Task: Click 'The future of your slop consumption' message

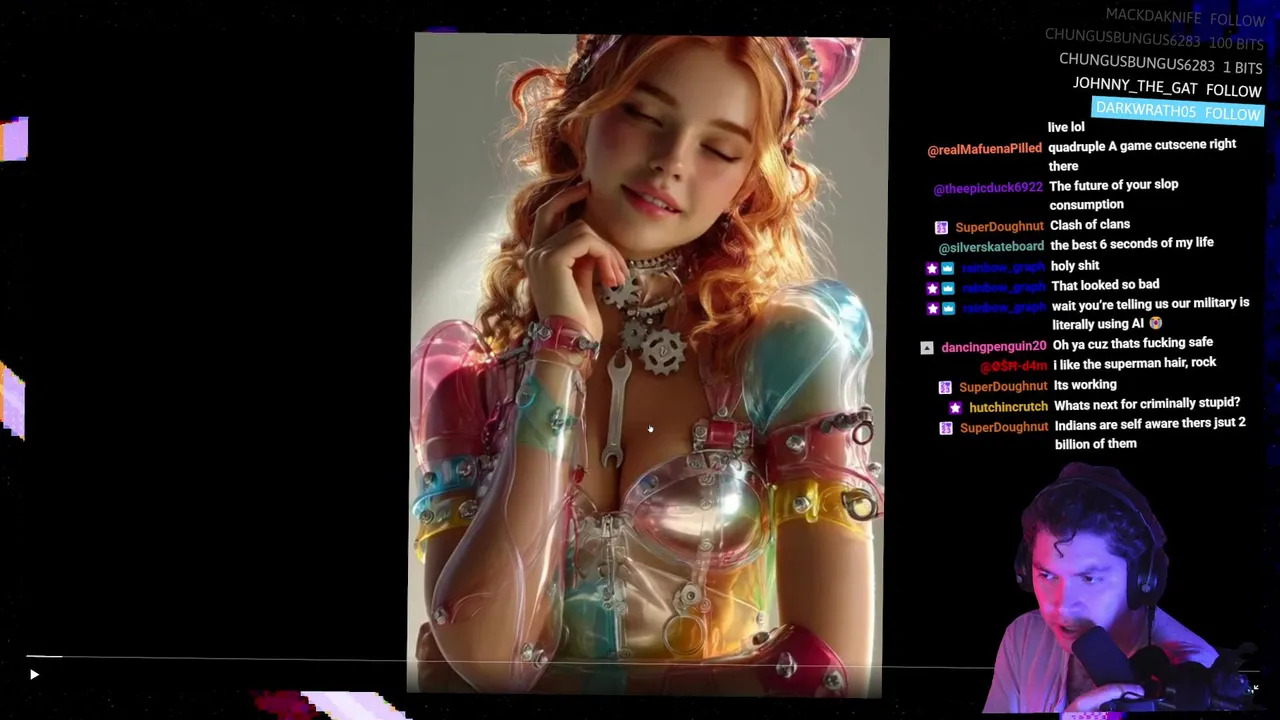Action: click(x=1113, y=194)
